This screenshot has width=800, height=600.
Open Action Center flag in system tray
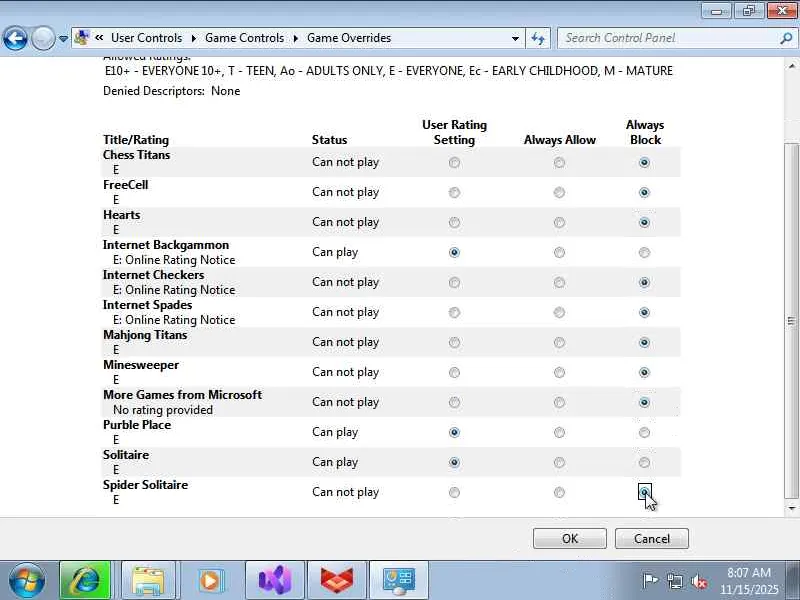[x=650, y=581]
